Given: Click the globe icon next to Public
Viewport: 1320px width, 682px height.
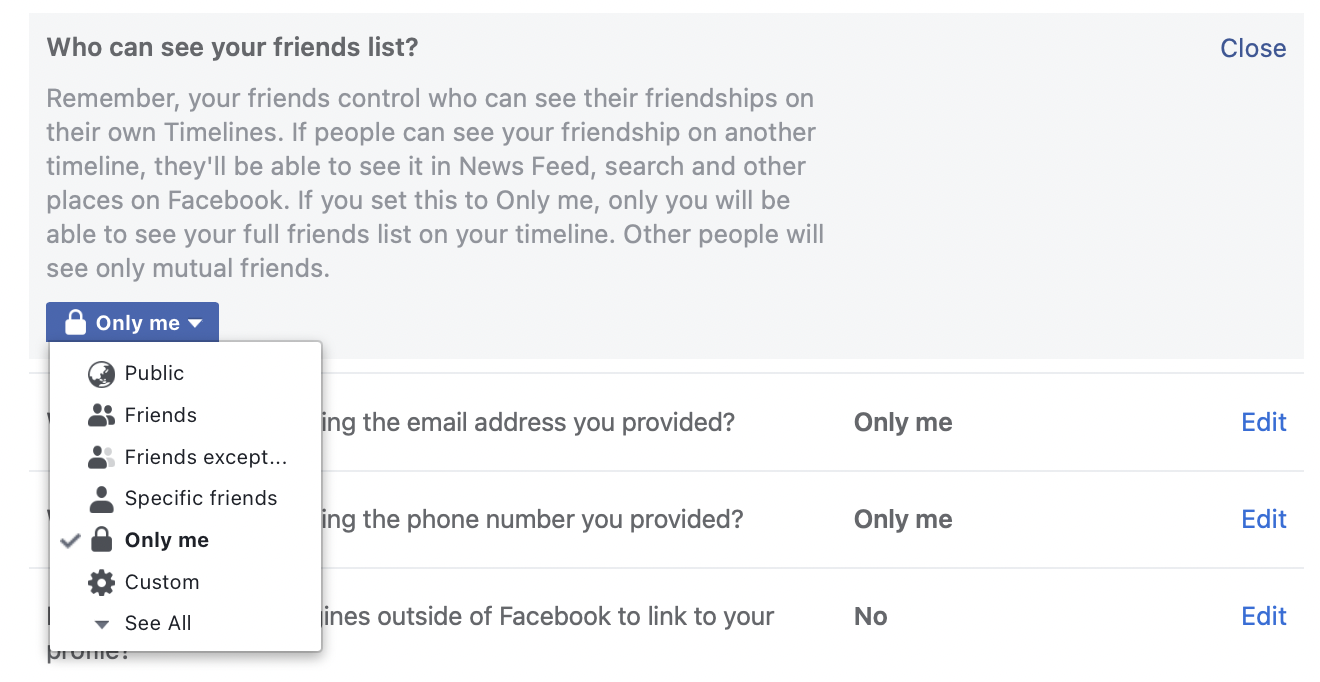Looking at the screenshot, I should point(101,375).
